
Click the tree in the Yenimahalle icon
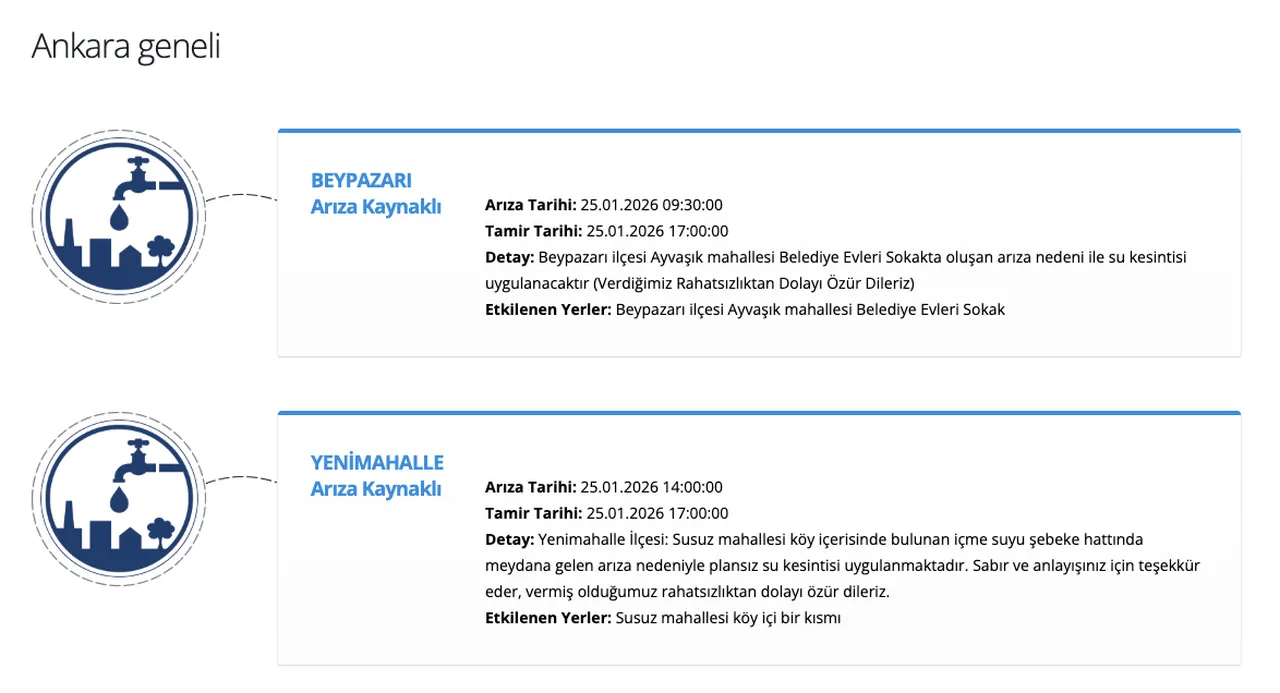[160, 528]
